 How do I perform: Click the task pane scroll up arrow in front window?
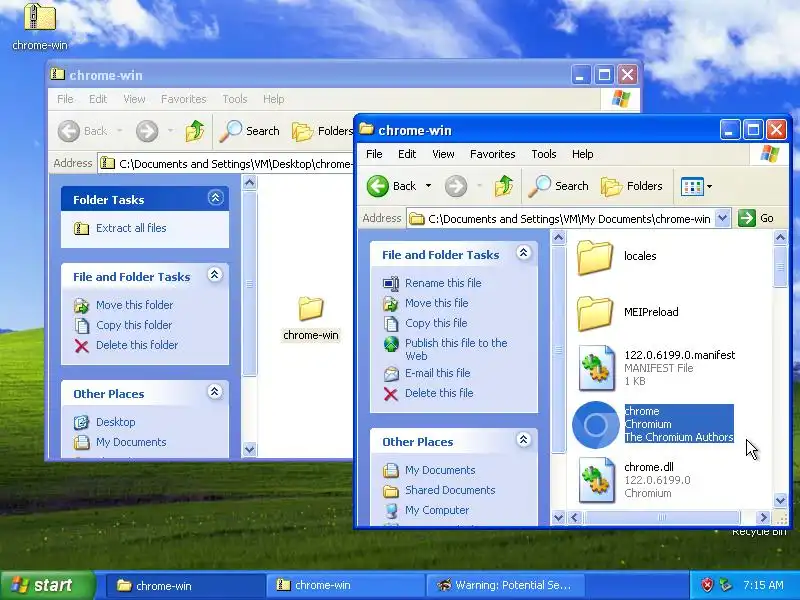pos(559,237)
